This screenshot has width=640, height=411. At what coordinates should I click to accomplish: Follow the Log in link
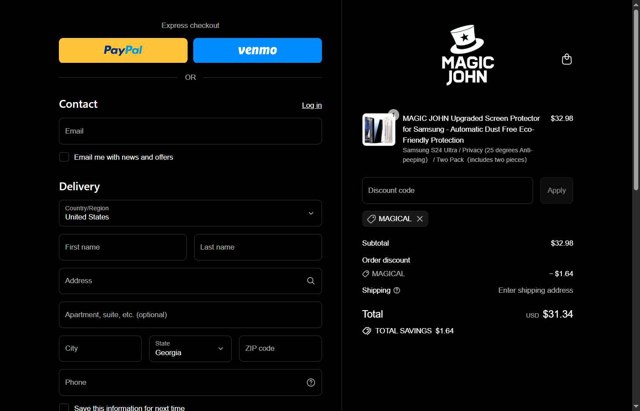pos(312,105)
